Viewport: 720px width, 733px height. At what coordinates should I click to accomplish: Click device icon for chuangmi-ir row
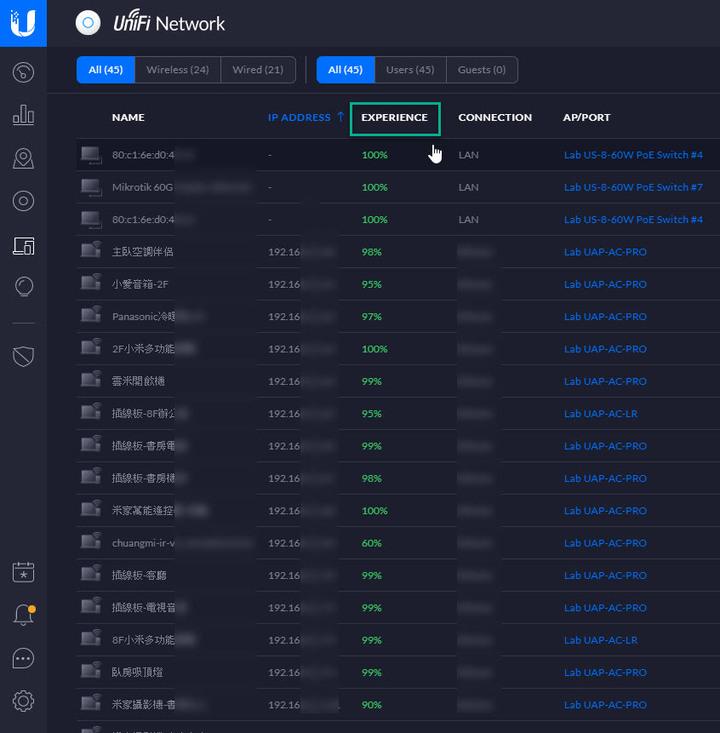coord(91,543)
